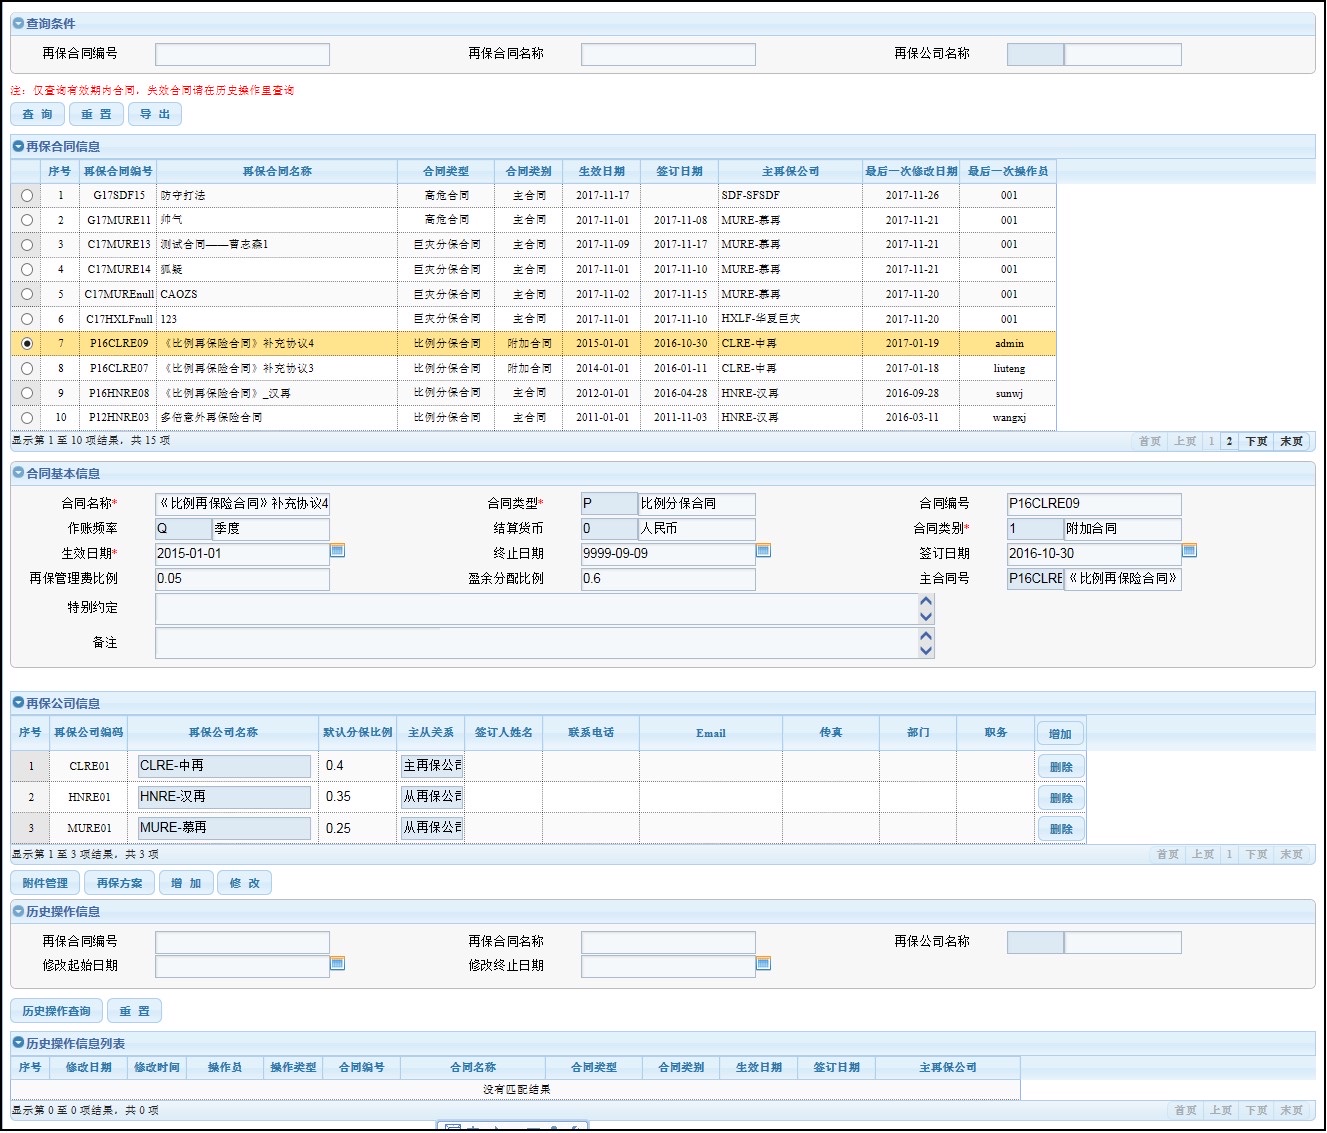Click 备注 textarea down arrow
This screenshot has height=1133, width=1327.
point(926,650)
